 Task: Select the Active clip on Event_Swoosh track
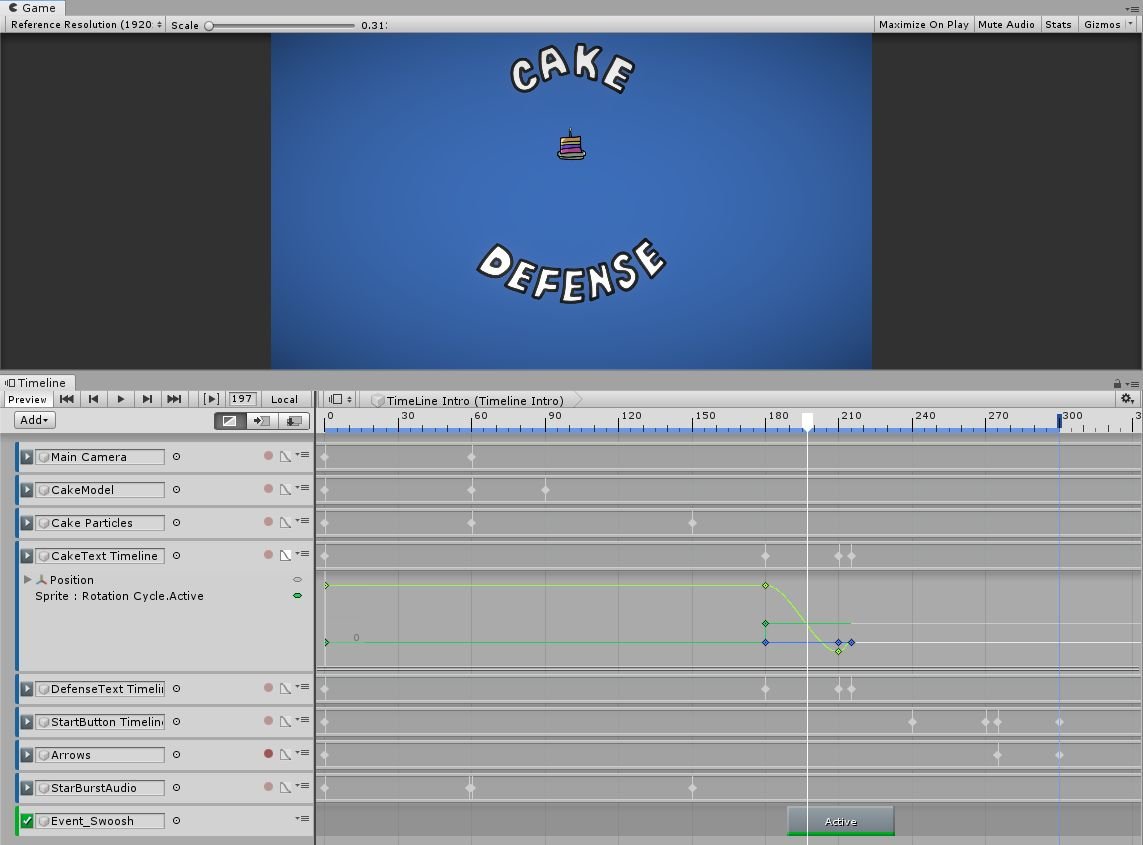(x=840, y=821)
